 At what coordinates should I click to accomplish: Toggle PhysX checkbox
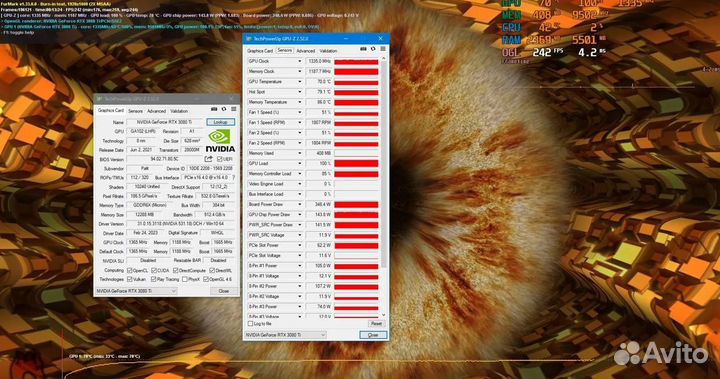tap(184, 279)
